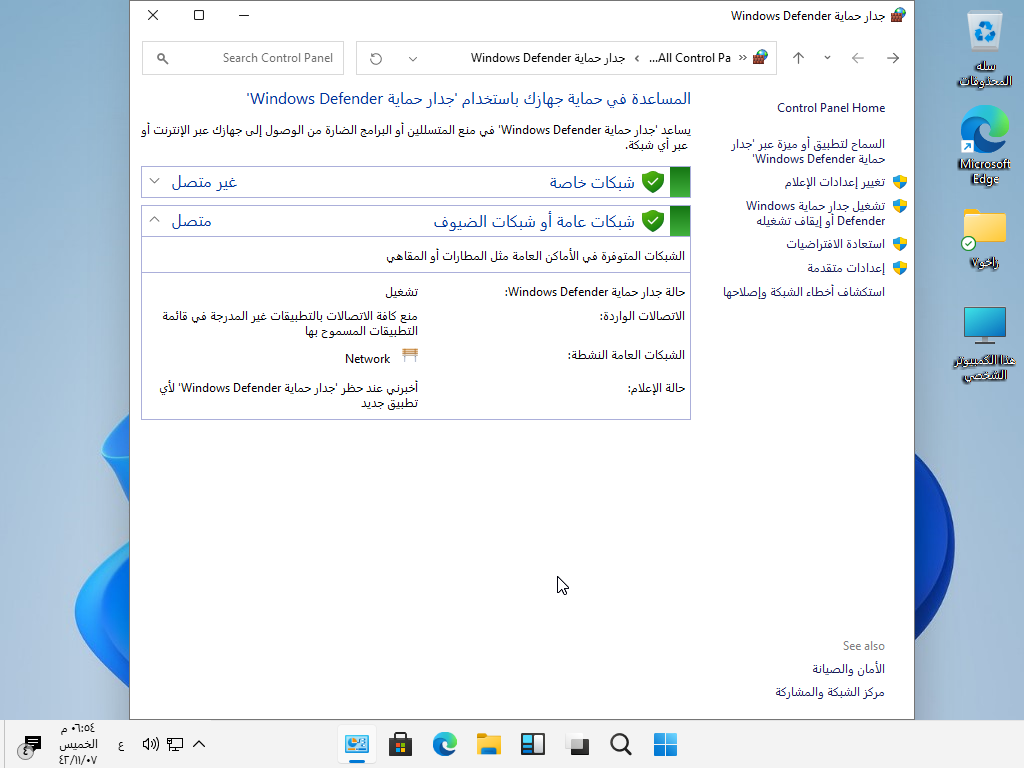Open File Explorer from taskbar
The height and width of the screenshot is (768, 1024).
pos(488,744)
